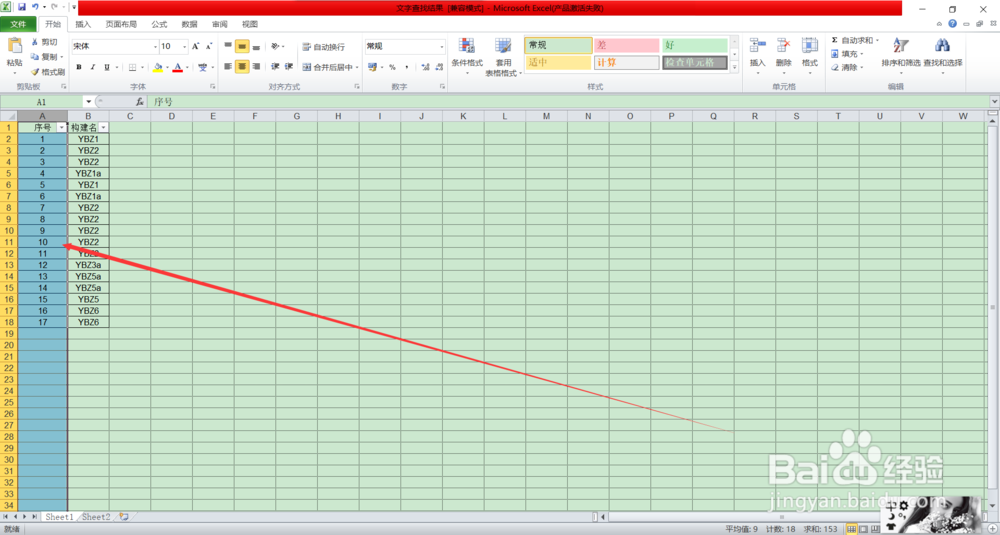Apply the 好 (Good) cell style
Image resolution: width=1000 pixels, height=535 pixels.
pyautogui.click(x=695, y=45)
